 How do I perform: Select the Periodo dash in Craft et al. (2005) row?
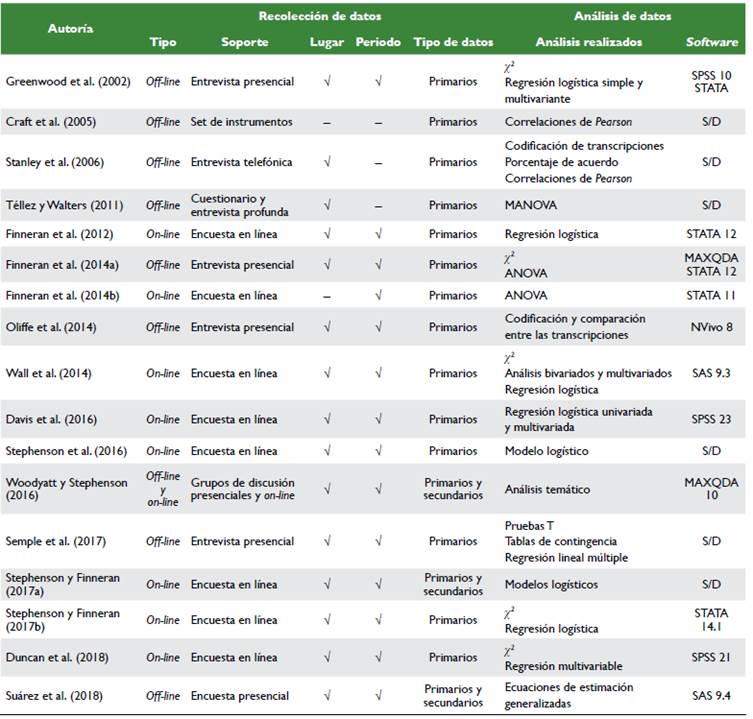point(378,122)
